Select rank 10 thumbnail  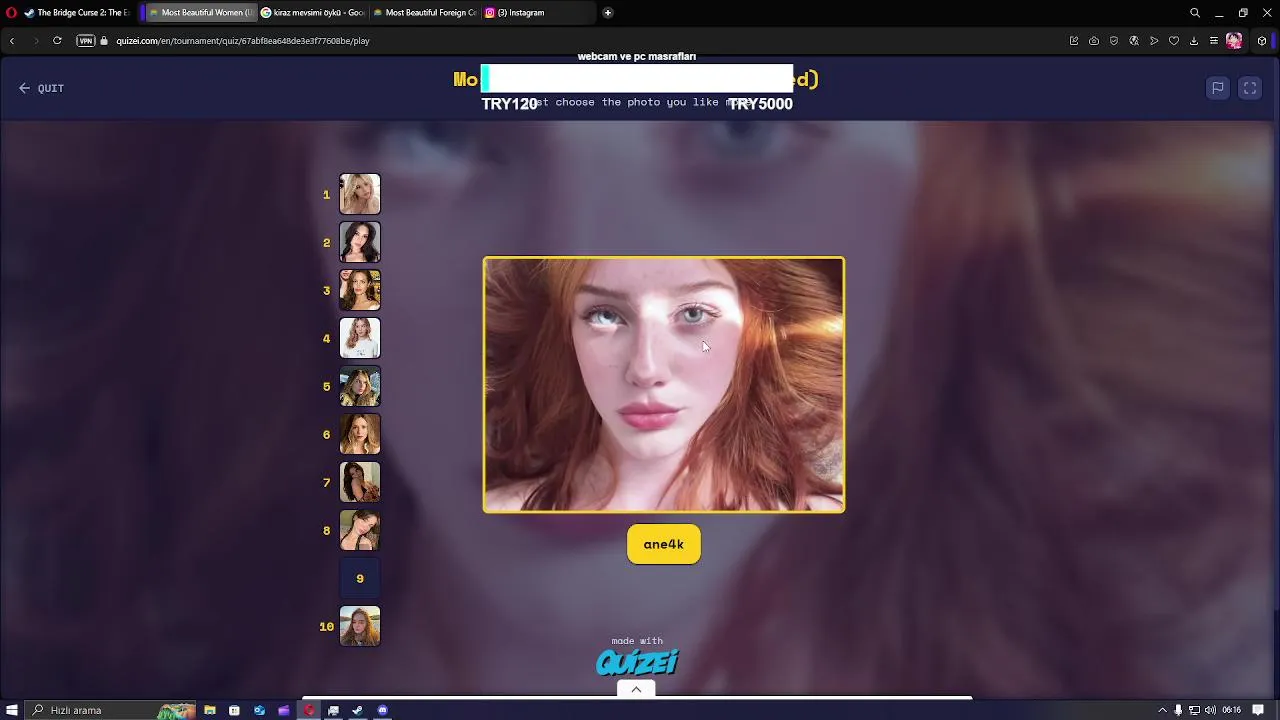pos(360,626)
